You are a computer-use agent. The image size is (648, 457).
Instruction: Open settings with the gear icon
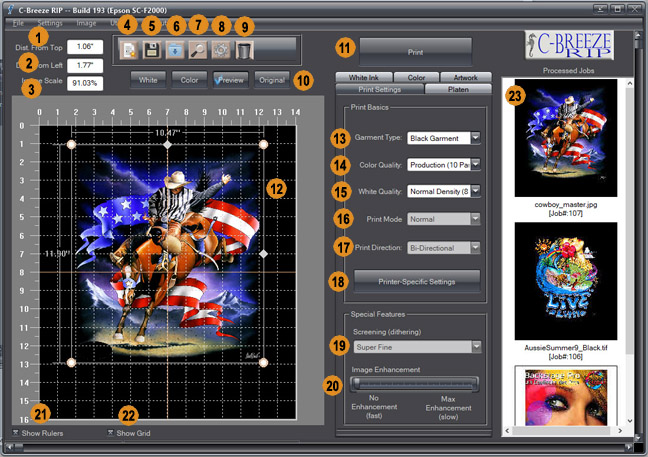tap(221, 50)
